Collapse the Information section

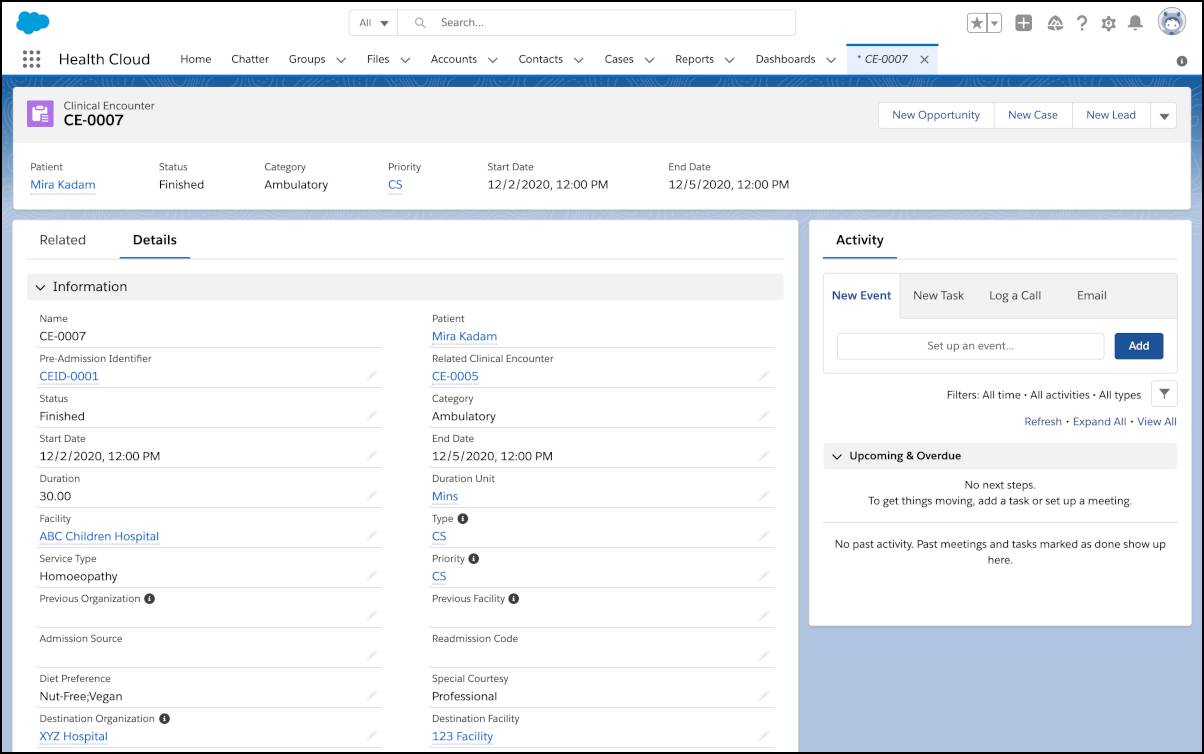tap(41, 287)
